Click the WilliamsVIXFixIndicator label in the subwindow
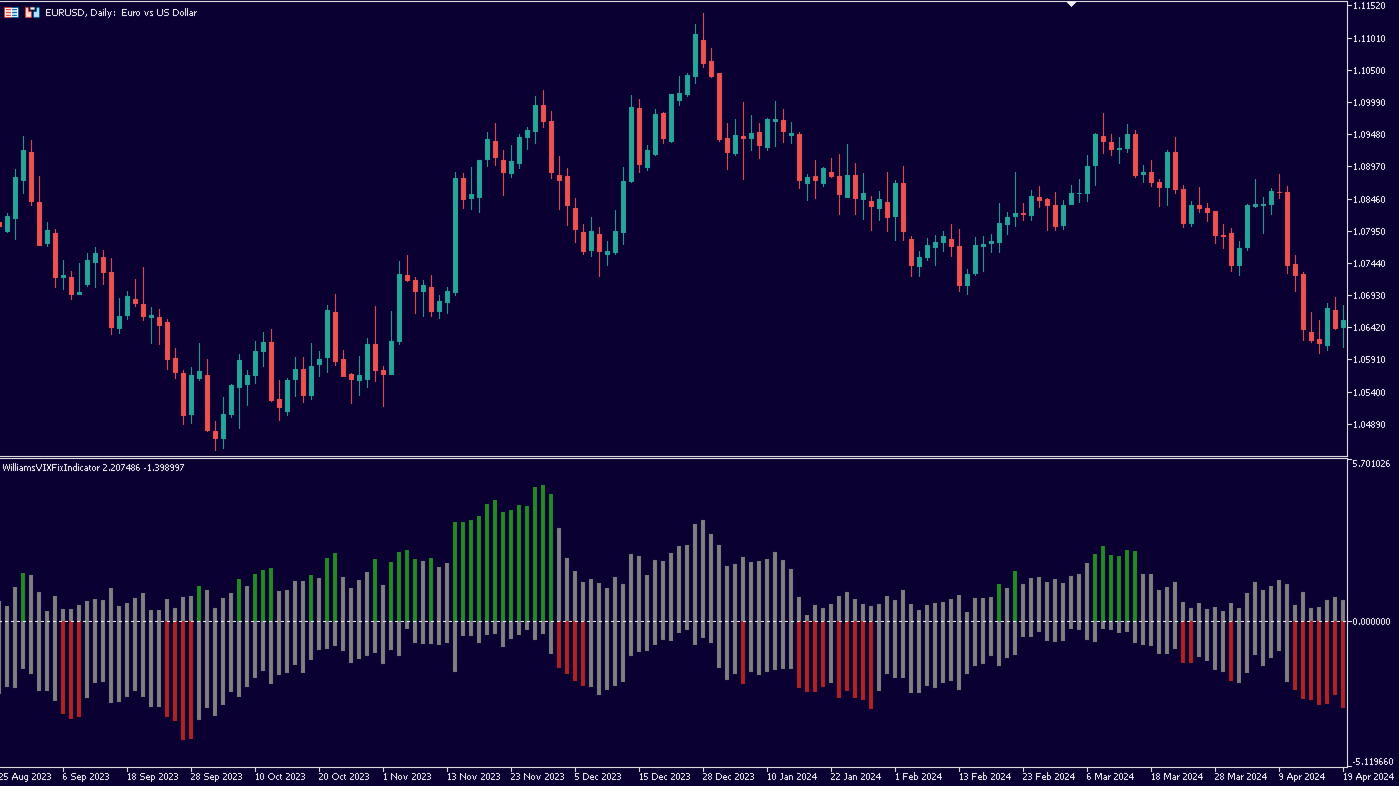The height and width of the screenshot is (786, 1399). pos(93,467)
